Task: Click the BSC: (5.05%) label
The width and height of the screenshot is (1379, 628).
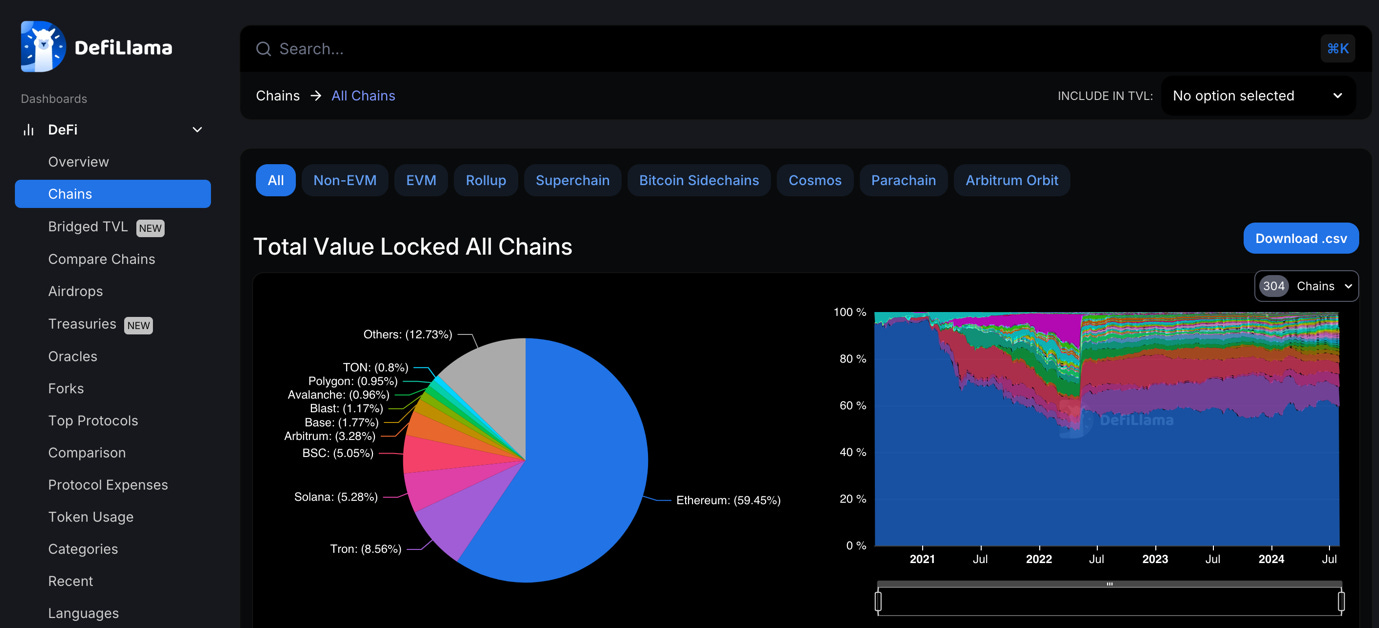Action: (338, 453)
